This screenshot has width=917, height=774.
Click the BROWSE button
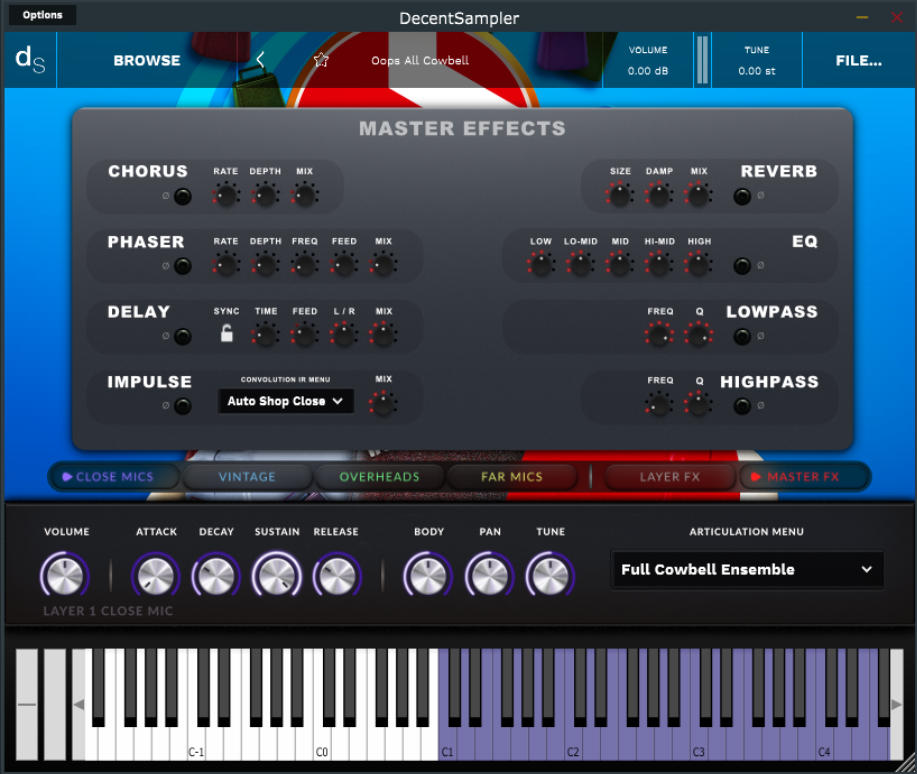(x=146, y=60)
